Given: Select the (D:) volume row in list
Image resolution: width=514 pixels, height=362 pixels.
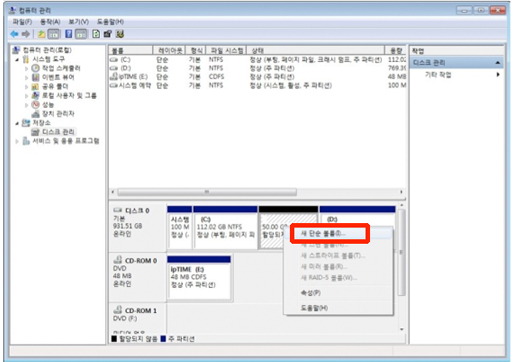Looking at the screenshot, I should click(x=258, y=68).
